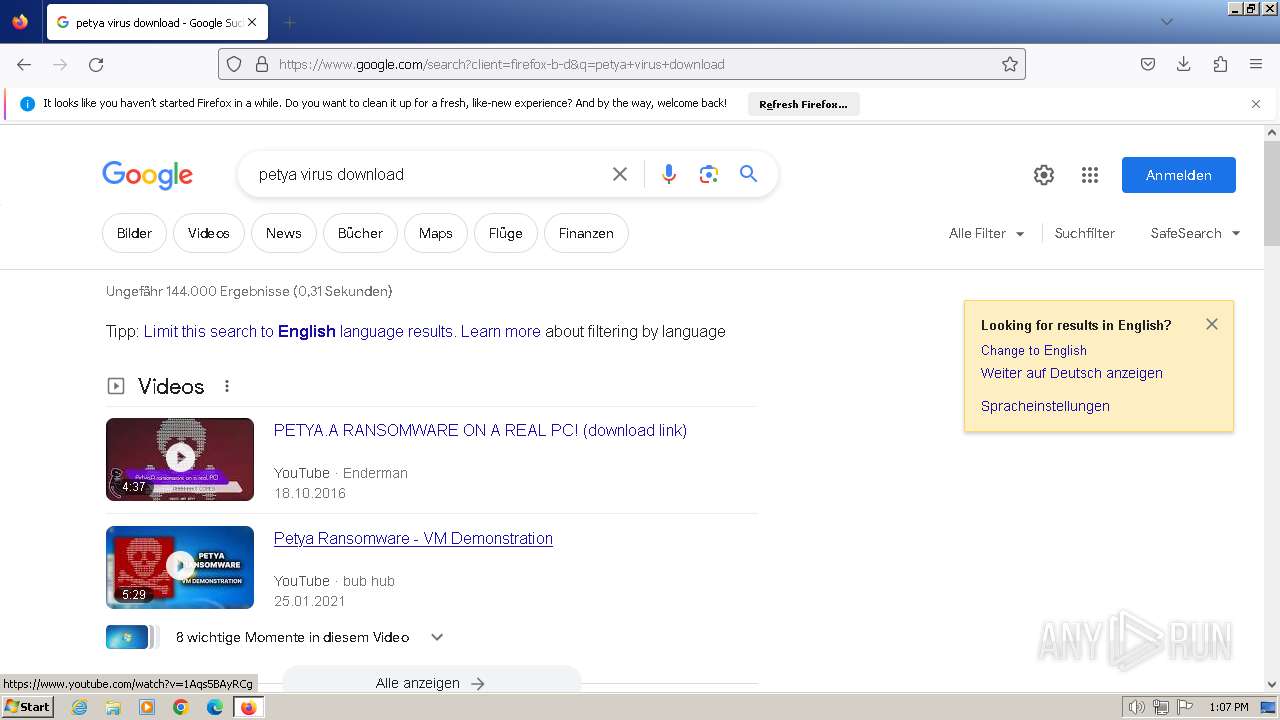Screen dimensions: 1280x720
Task: Bookmark this page with star icon
Action: pyautogui.click(x=1010, y=64)
